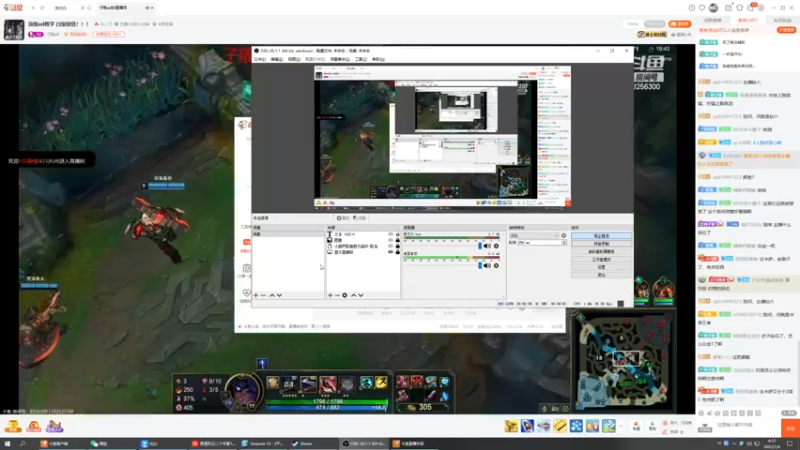Move scene down in OBS scenes list
The width and height of the screenshot is (800, 450).
pyautogui.click(x=279, y=295)
